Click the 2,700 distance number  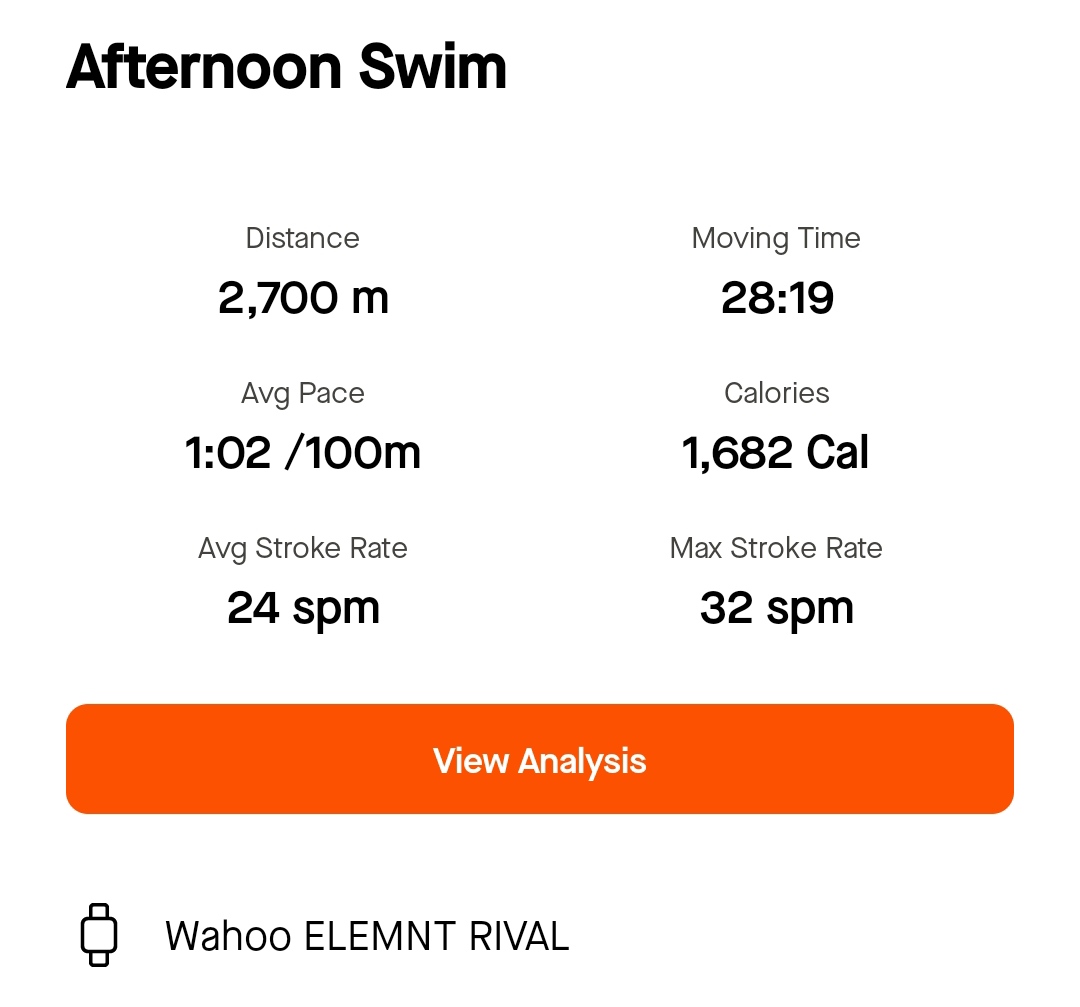[x=263, y=298]
